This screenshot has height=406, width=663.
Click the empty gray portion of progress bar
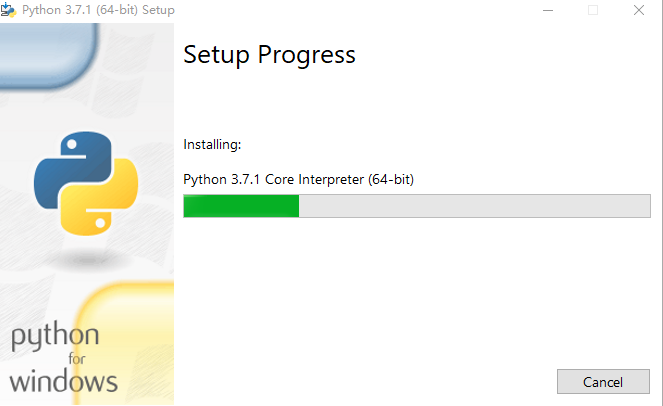pyautogui.click(x=474, y=206)
